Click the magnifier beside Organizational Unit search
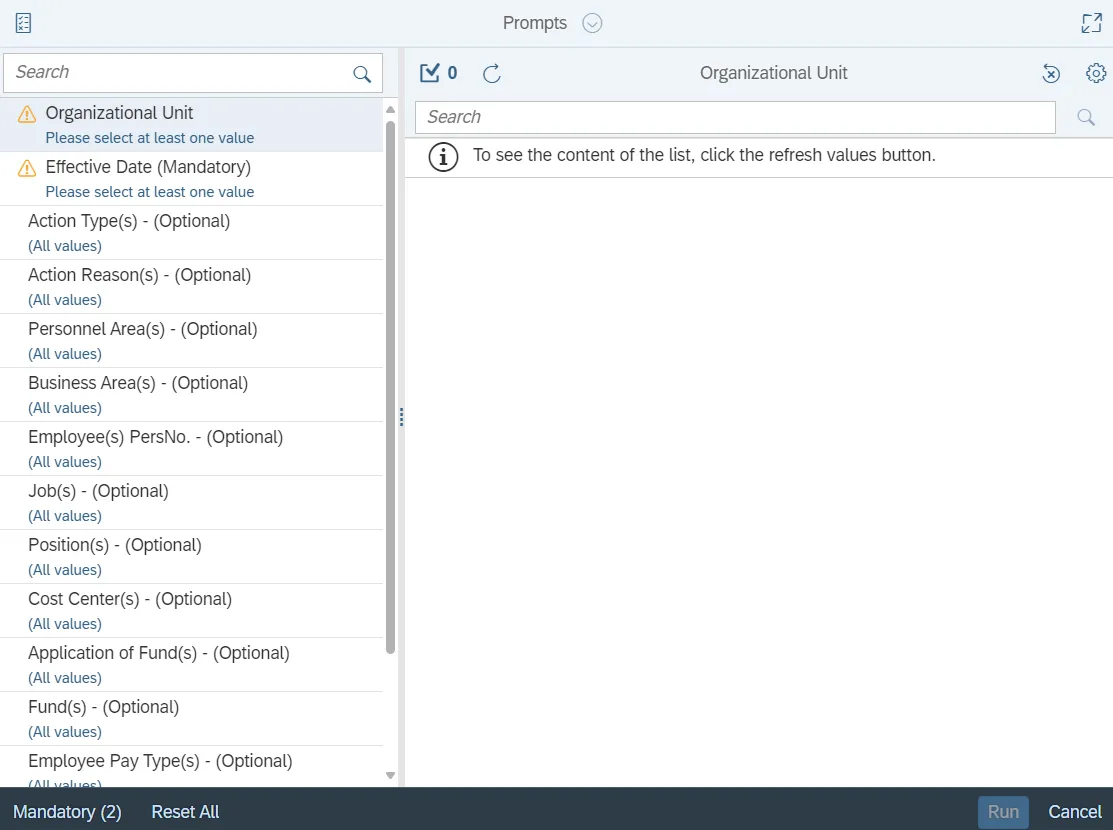This screenshot has height=830, width=1113. (1086, 117)
